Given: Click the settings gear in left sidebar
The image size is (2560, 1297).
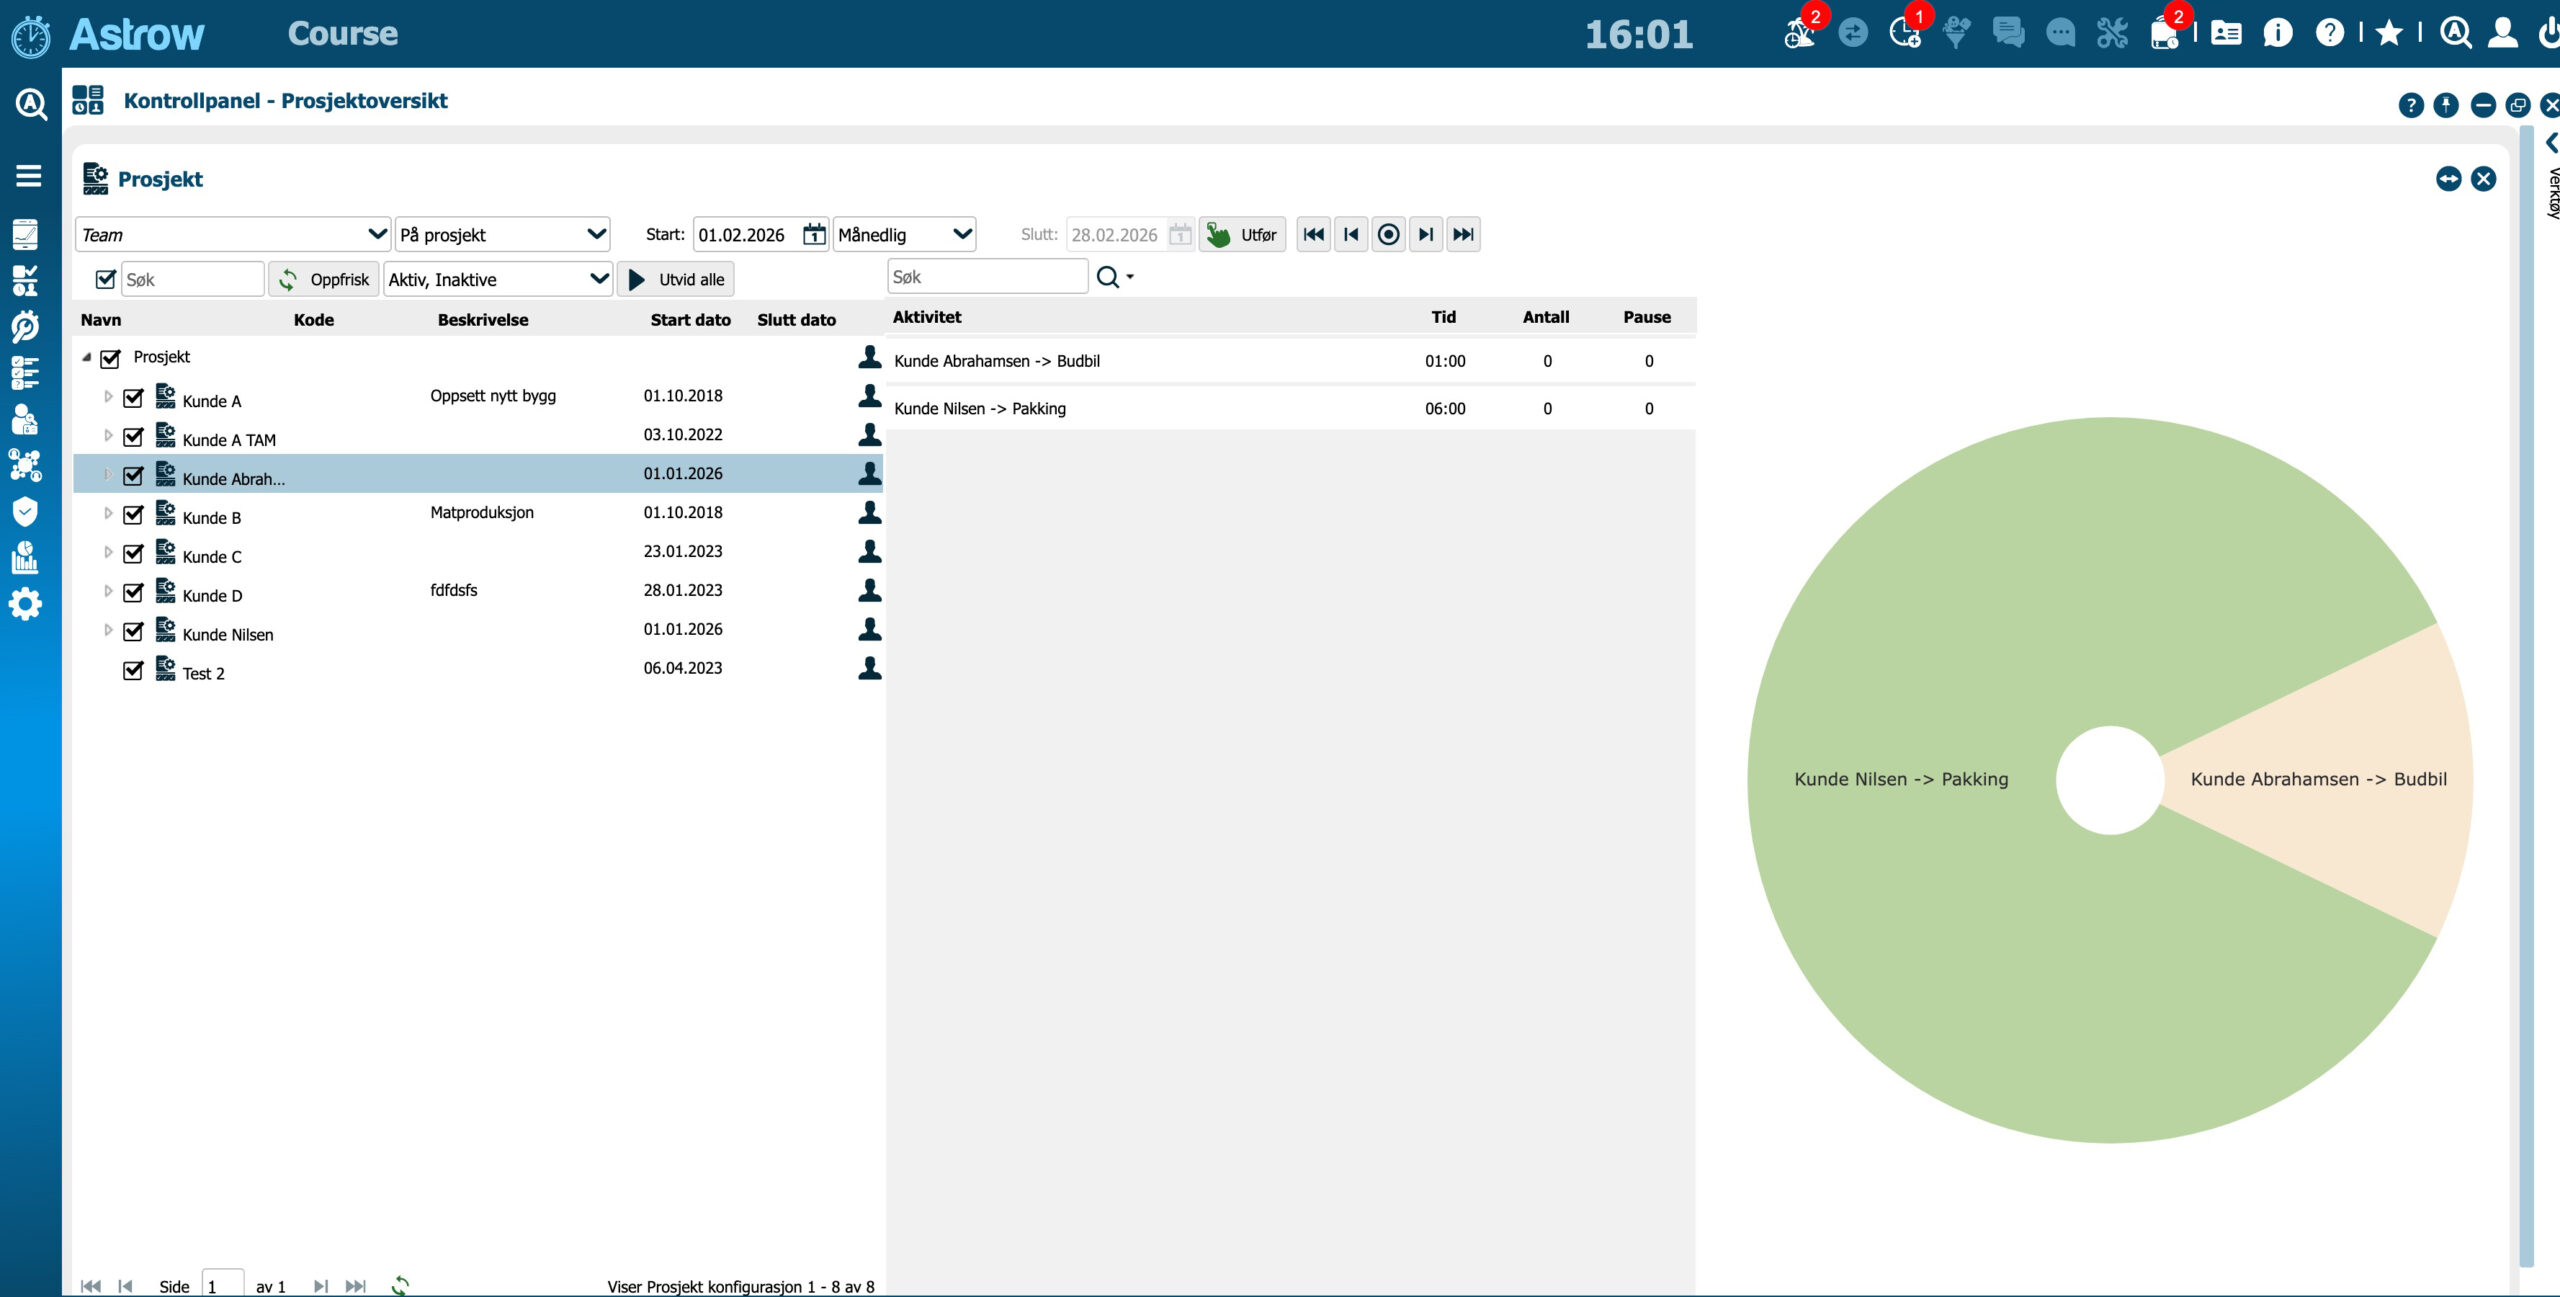Looking at the screenshot, I should point(25,604).
